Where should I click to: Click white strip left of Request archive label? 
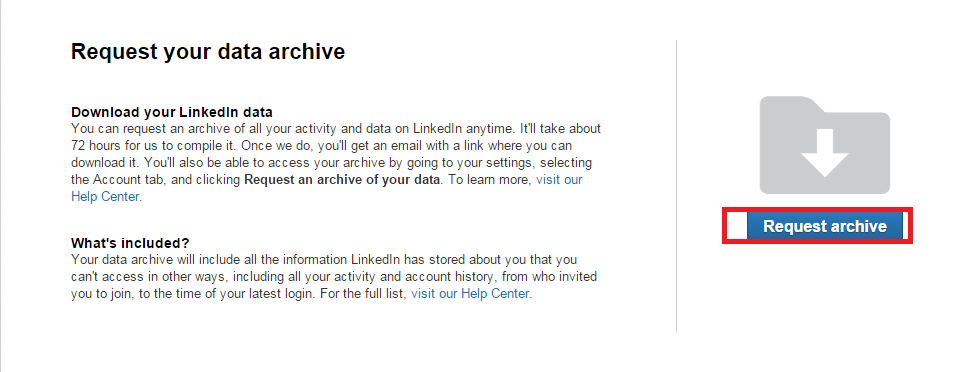[737, 226]
